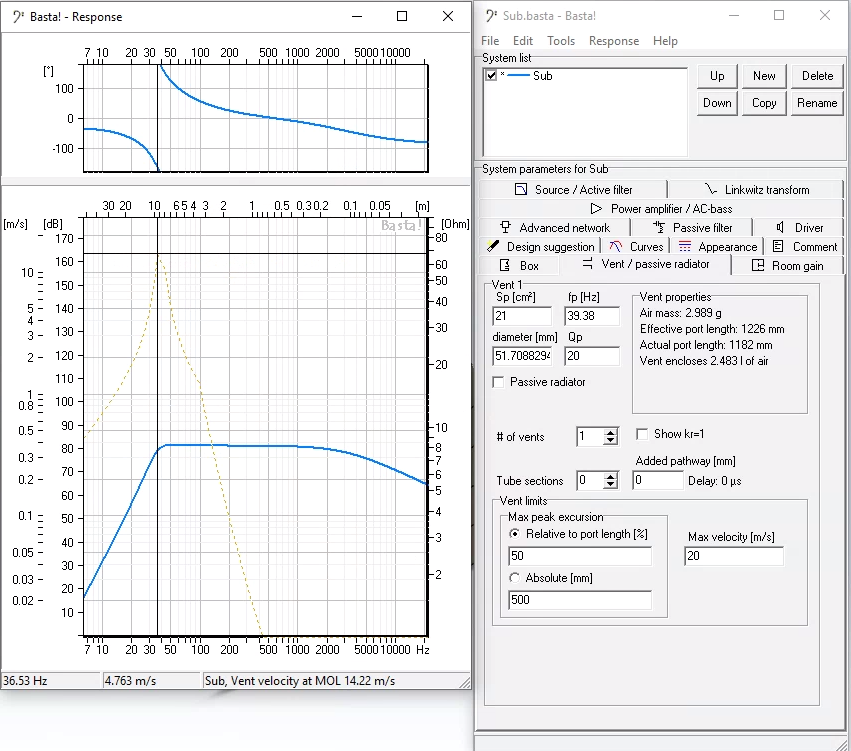
Task: Click the Appearance tab icon
Action: (x=685, y=246)
